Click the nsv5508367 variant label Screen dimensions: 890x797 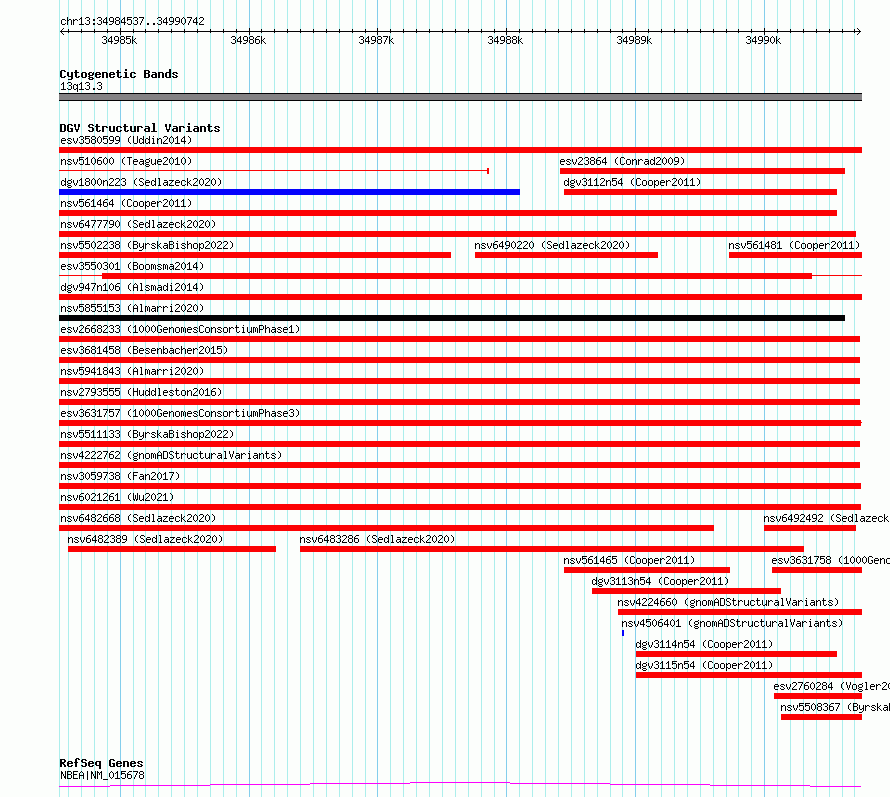835,707
